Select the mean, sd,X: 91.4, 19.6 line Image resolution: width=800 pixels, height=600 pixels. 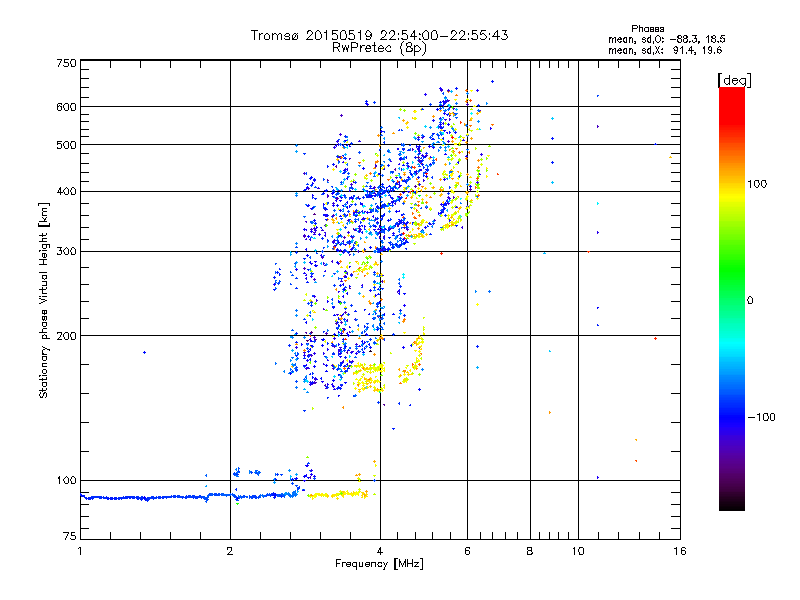click(665, 50)
